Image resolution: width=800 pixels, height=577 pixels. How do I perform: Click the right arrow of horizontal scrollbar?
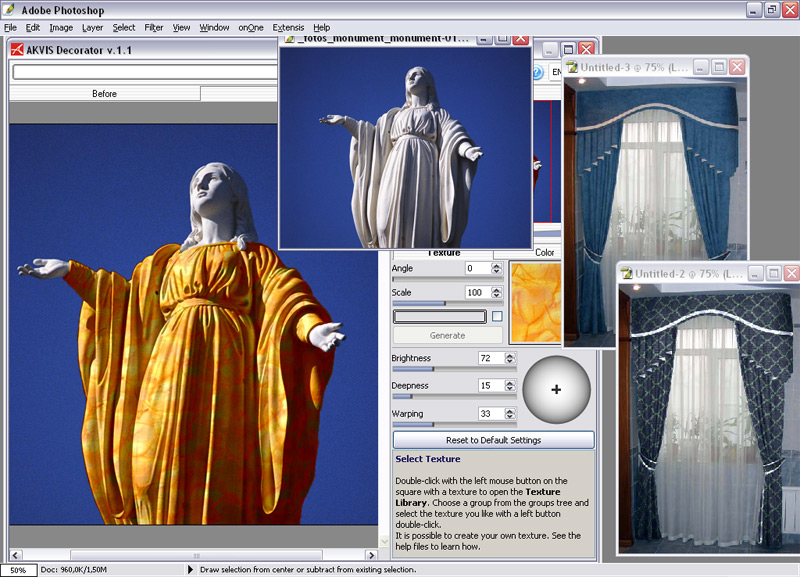coord(371,555)
